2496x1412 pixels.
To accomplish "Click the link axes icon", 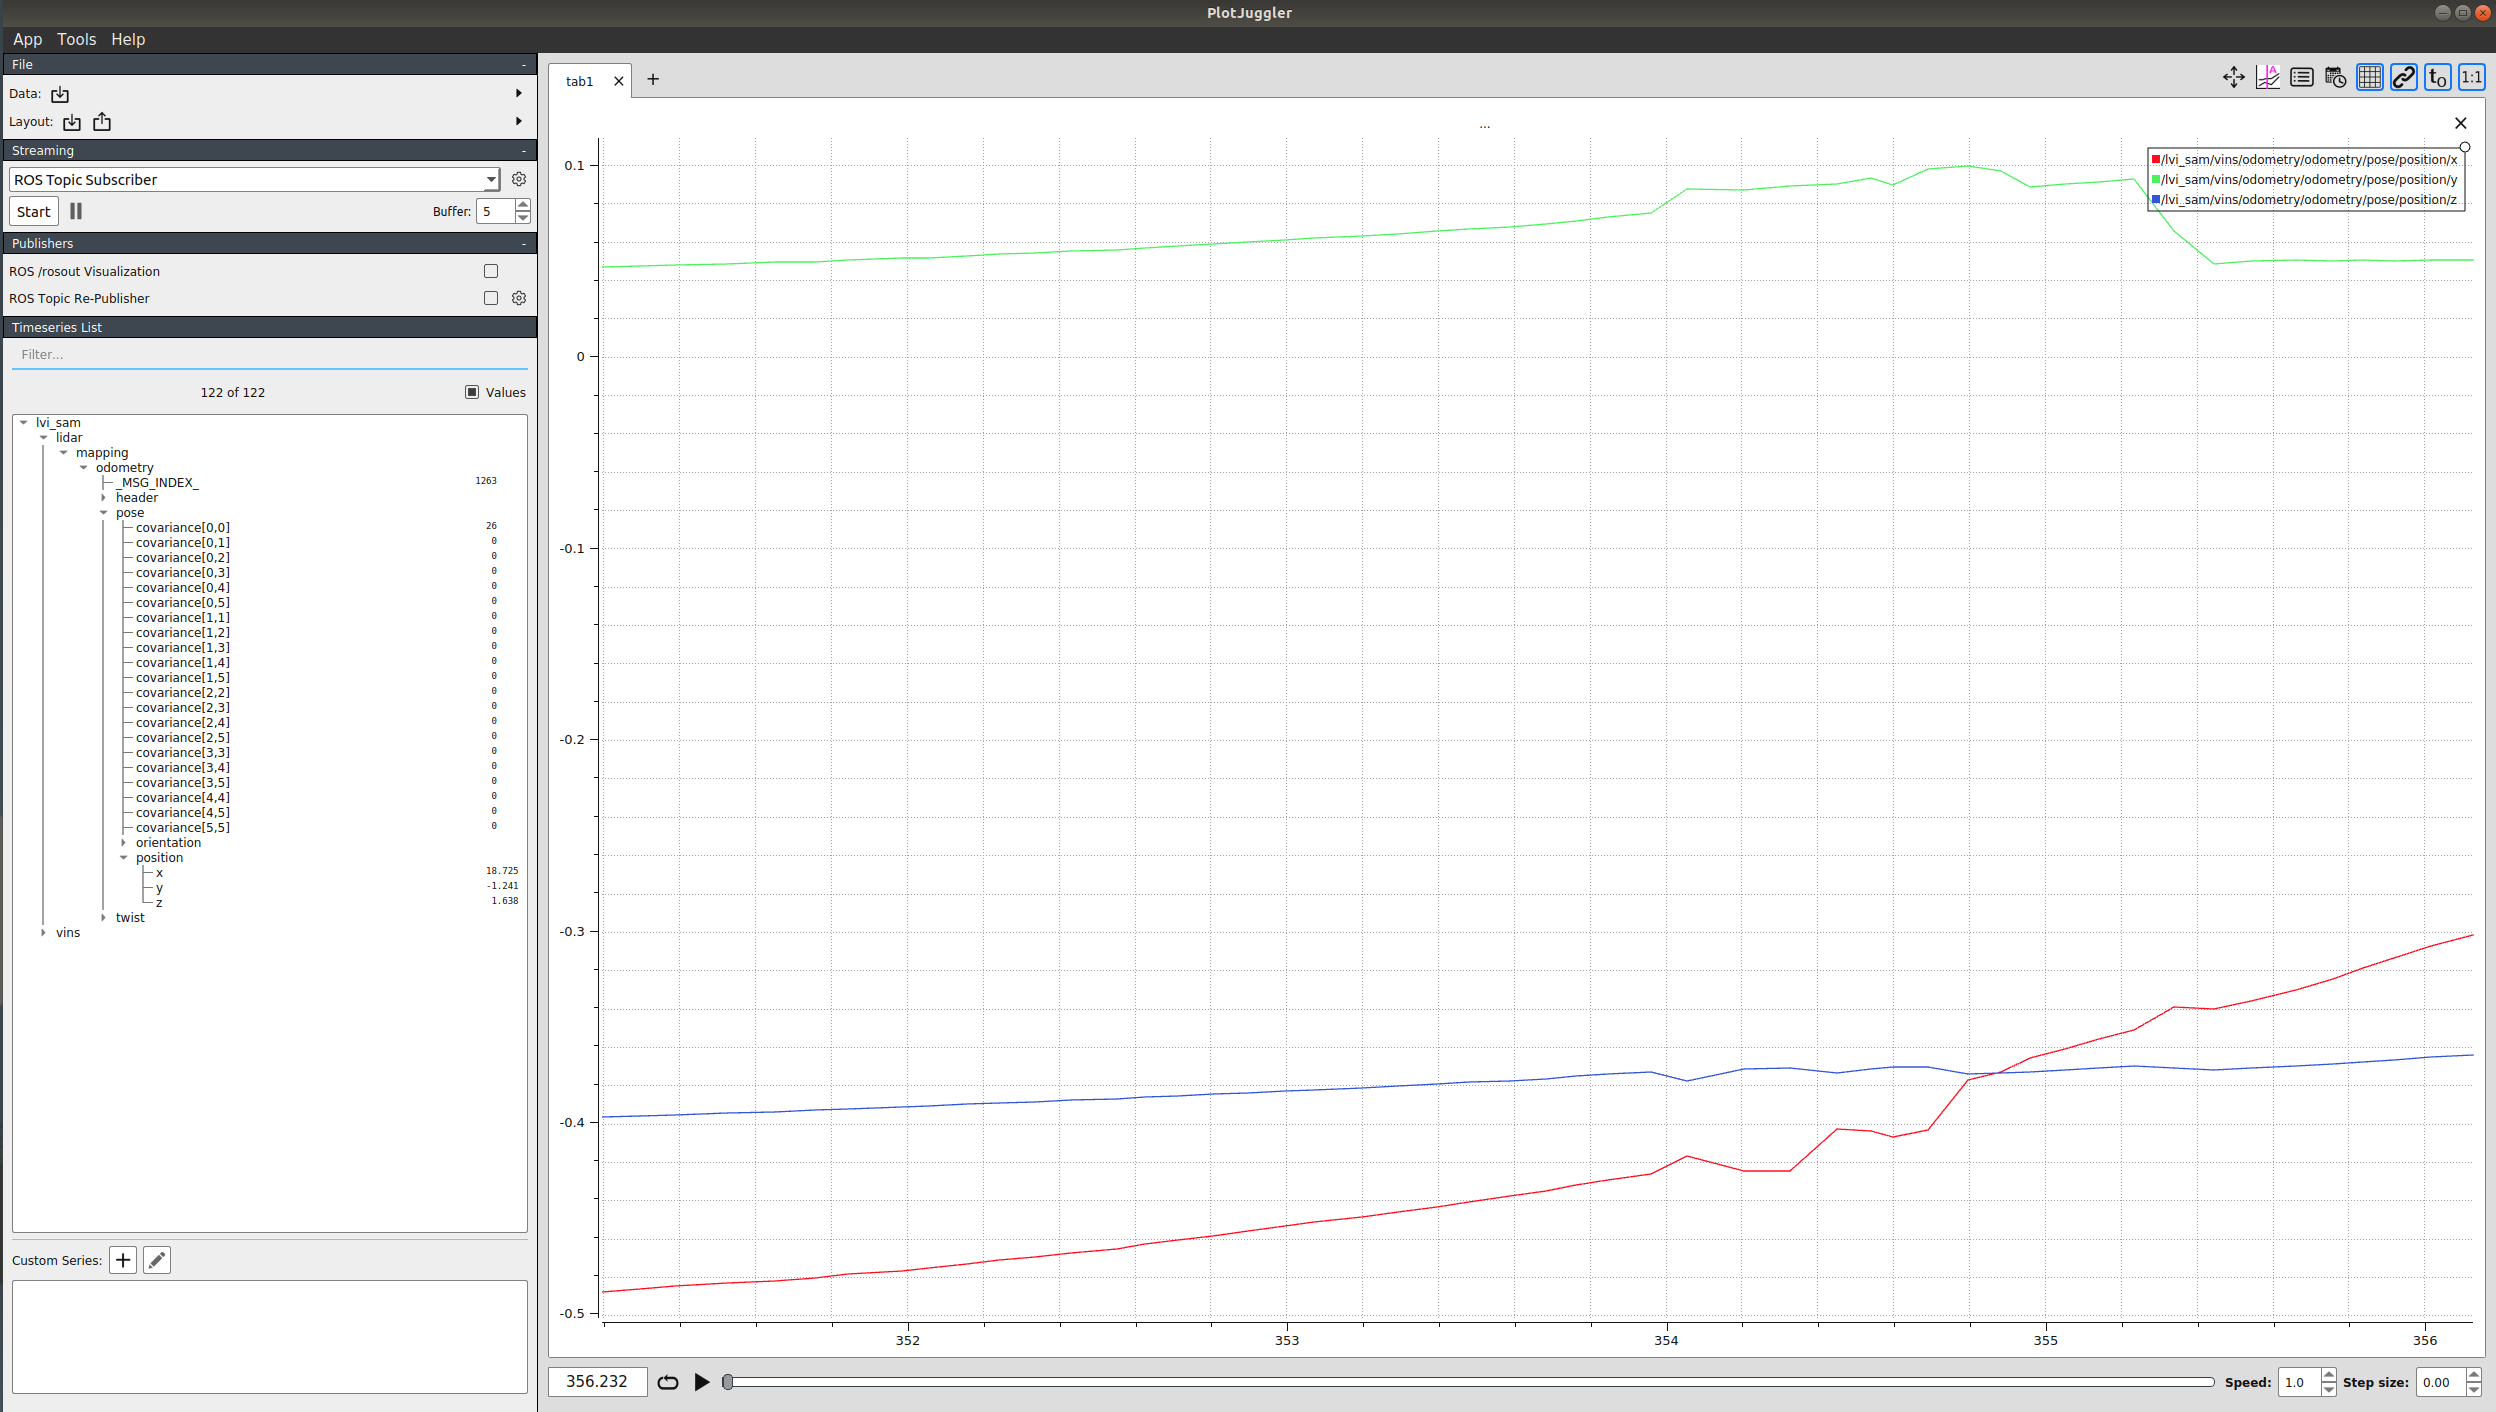I will pyautogui.click(x=2402, y=77).
